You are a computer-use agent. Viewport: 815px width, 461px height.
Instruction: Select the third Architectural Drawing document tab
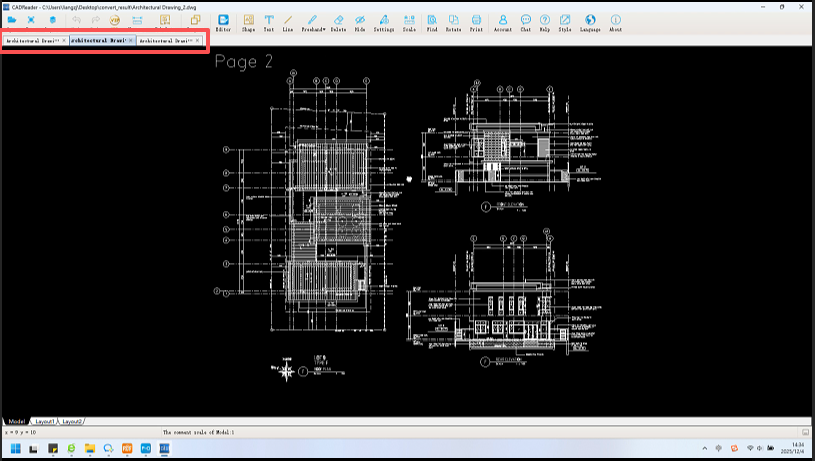165,41
